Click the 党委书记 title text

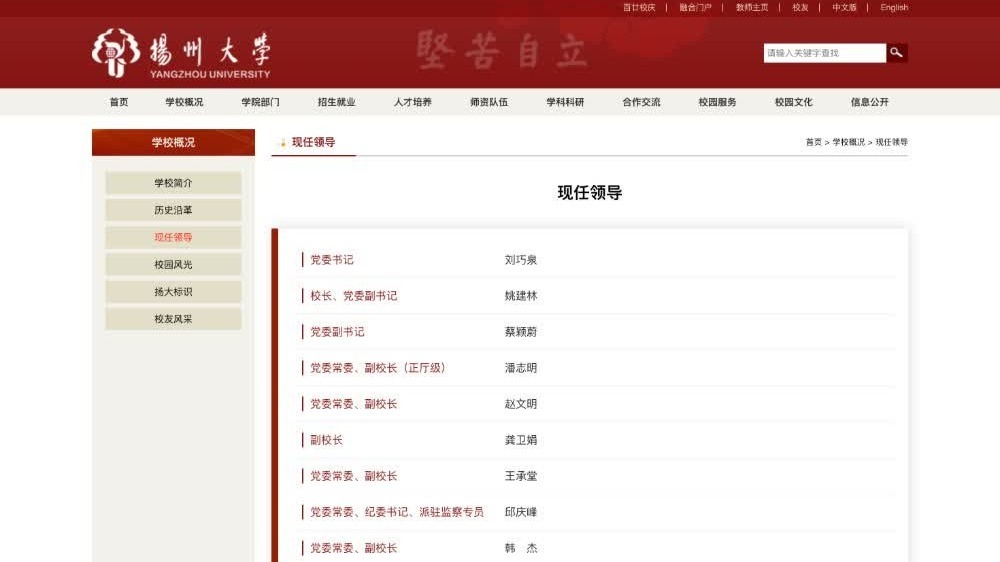[x=332, y=260]
